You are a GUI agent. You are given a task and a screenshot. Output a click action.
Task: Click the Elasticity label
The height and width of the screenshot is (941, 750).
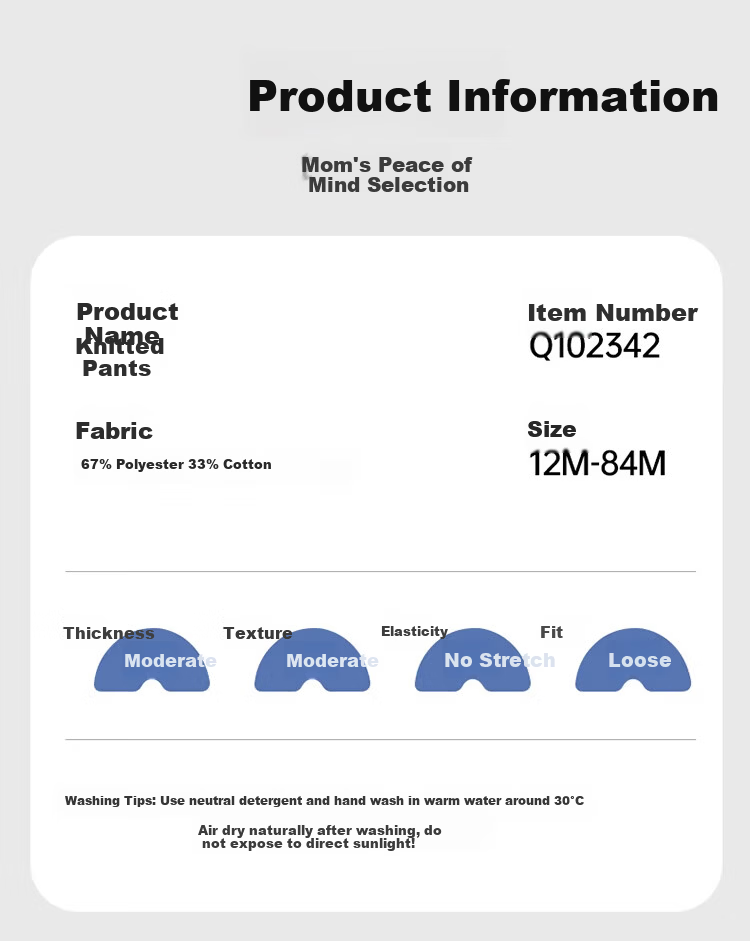415,631
